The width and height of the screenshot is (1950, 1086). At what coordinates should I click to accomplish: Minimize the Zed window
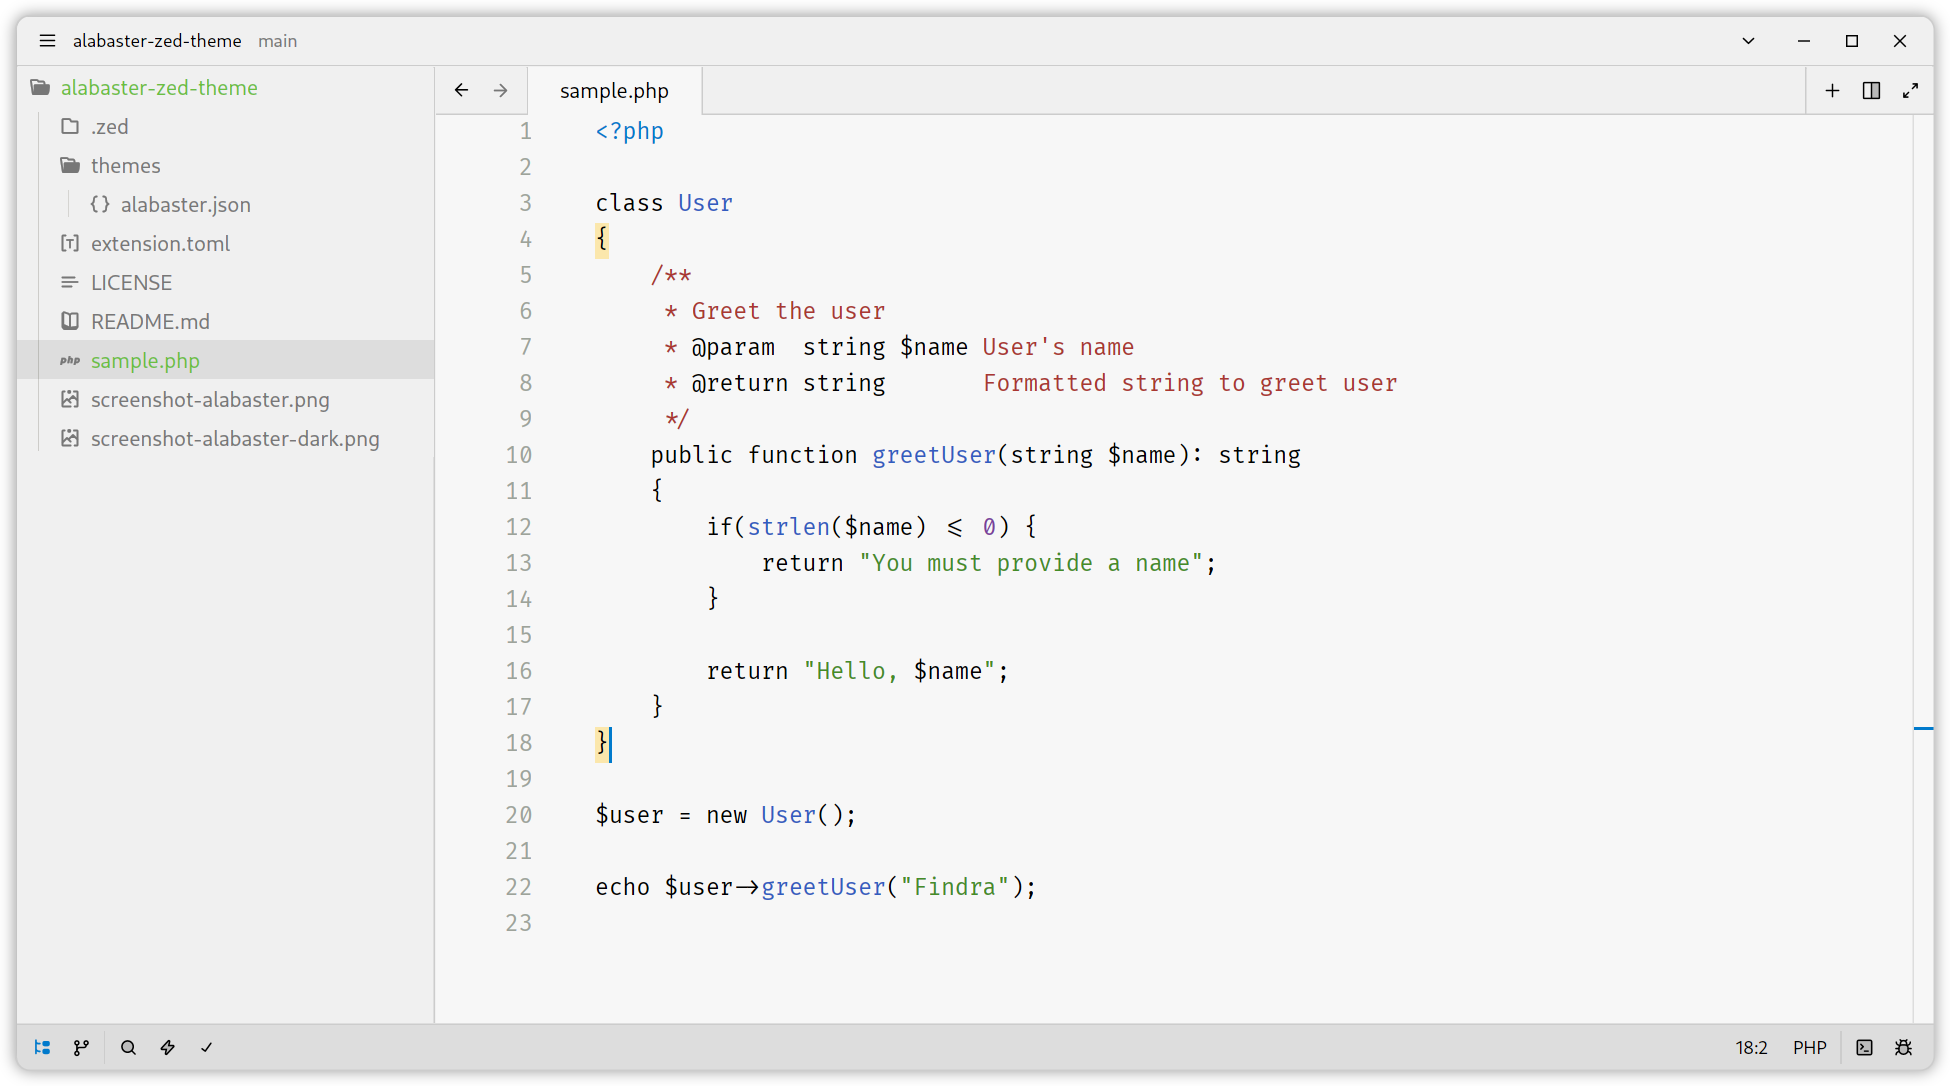(1803, 41)
